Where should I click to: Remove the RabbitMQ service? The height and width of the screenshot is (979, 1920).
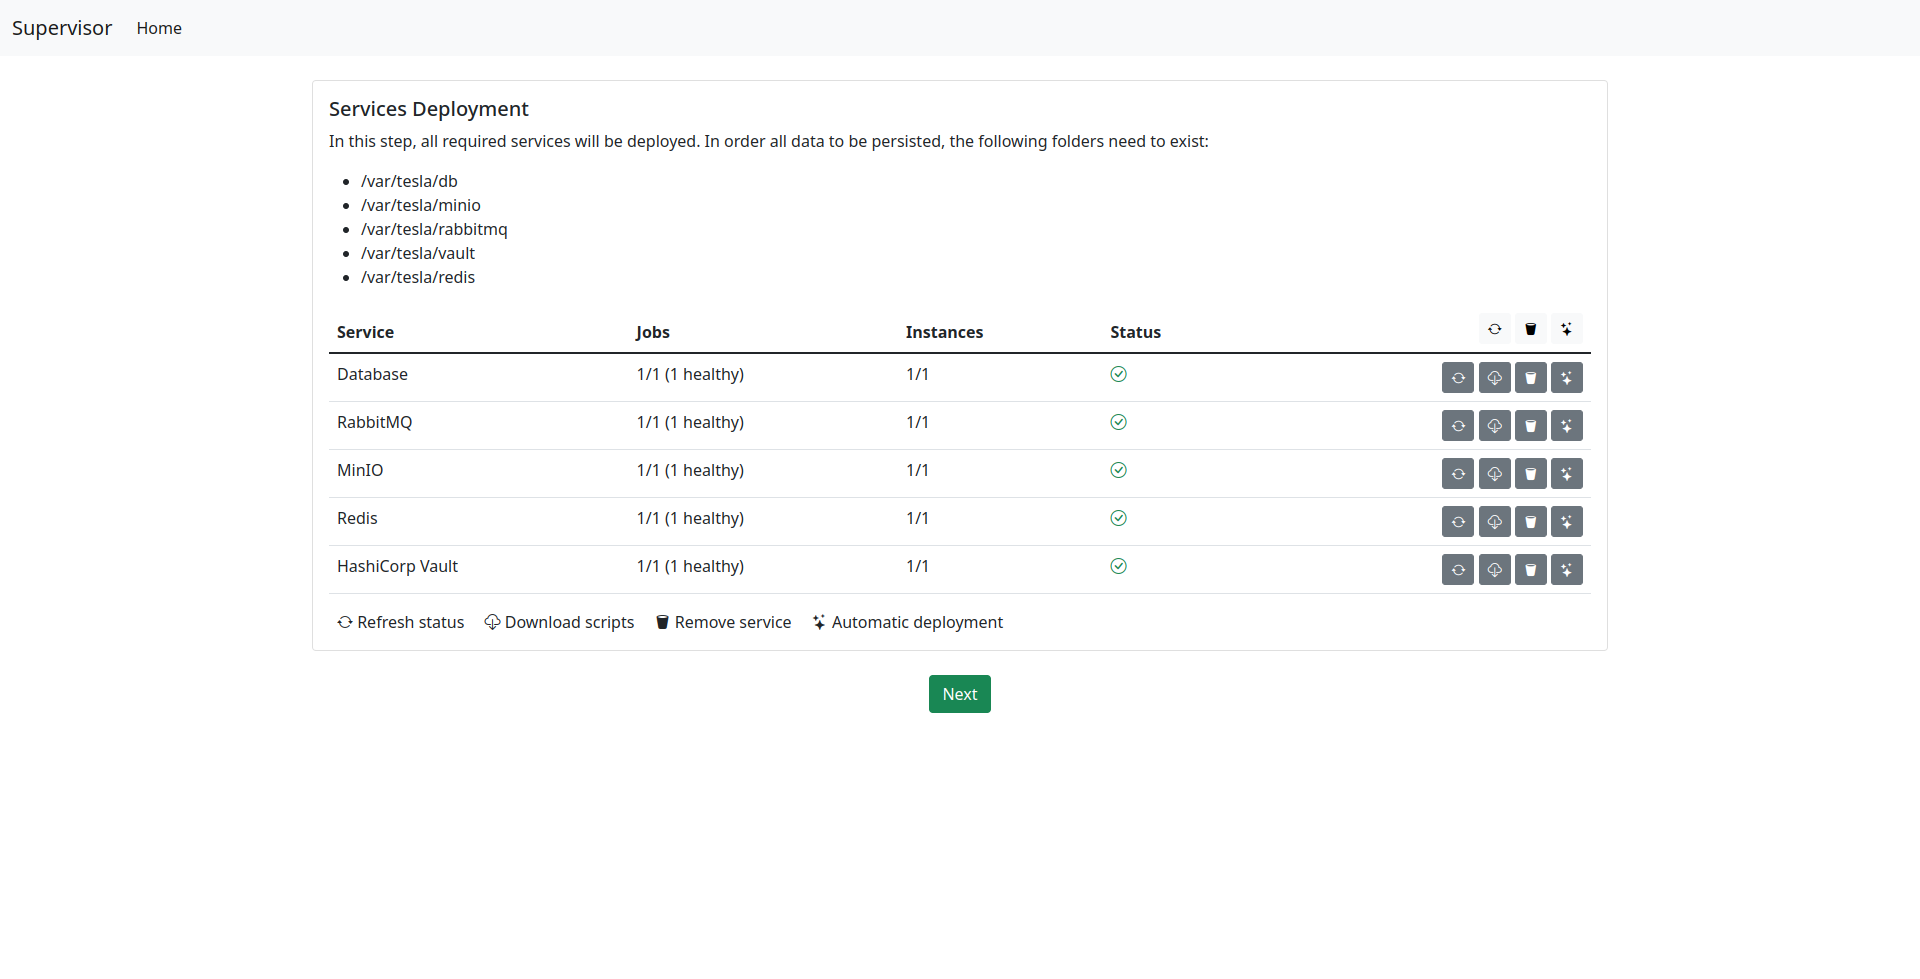[x=1530, y=426]
